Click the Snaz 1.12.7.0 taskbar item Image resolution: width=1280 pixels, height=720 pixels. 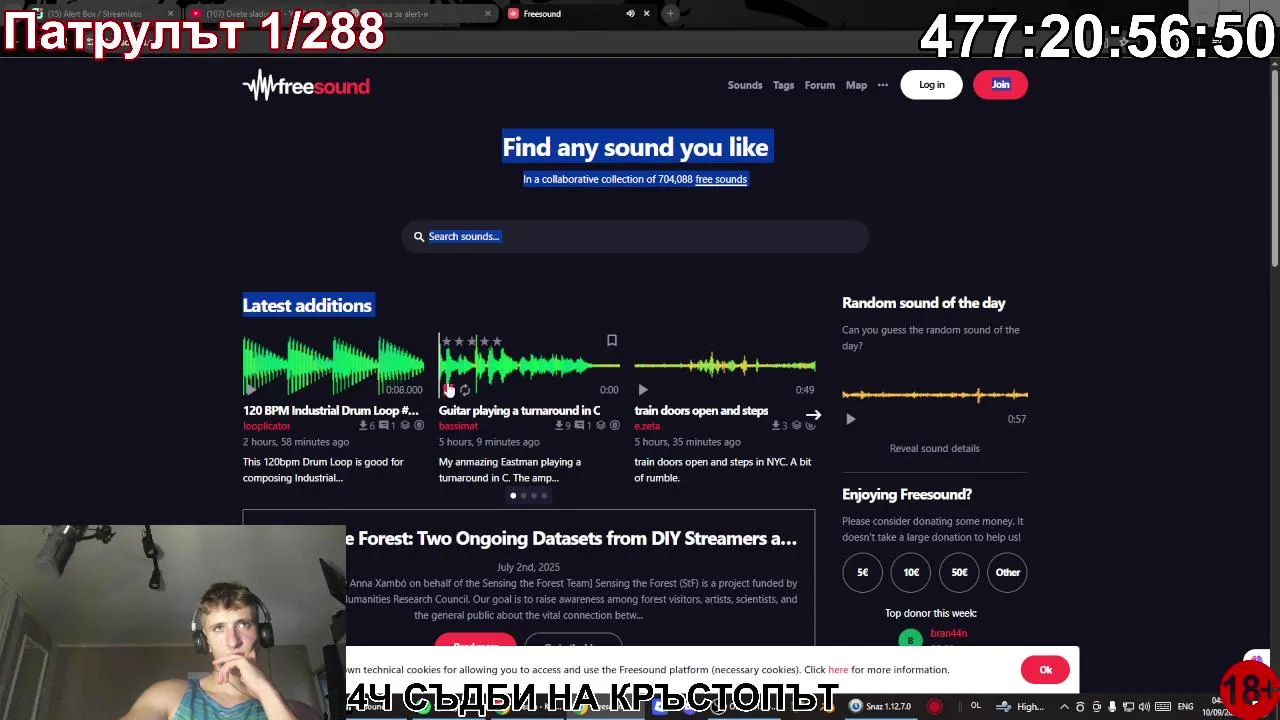coord(880,706)
